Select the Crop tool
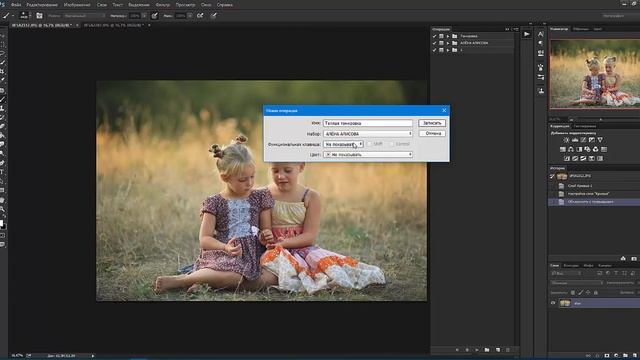640x360 pixels. (2, 71)
